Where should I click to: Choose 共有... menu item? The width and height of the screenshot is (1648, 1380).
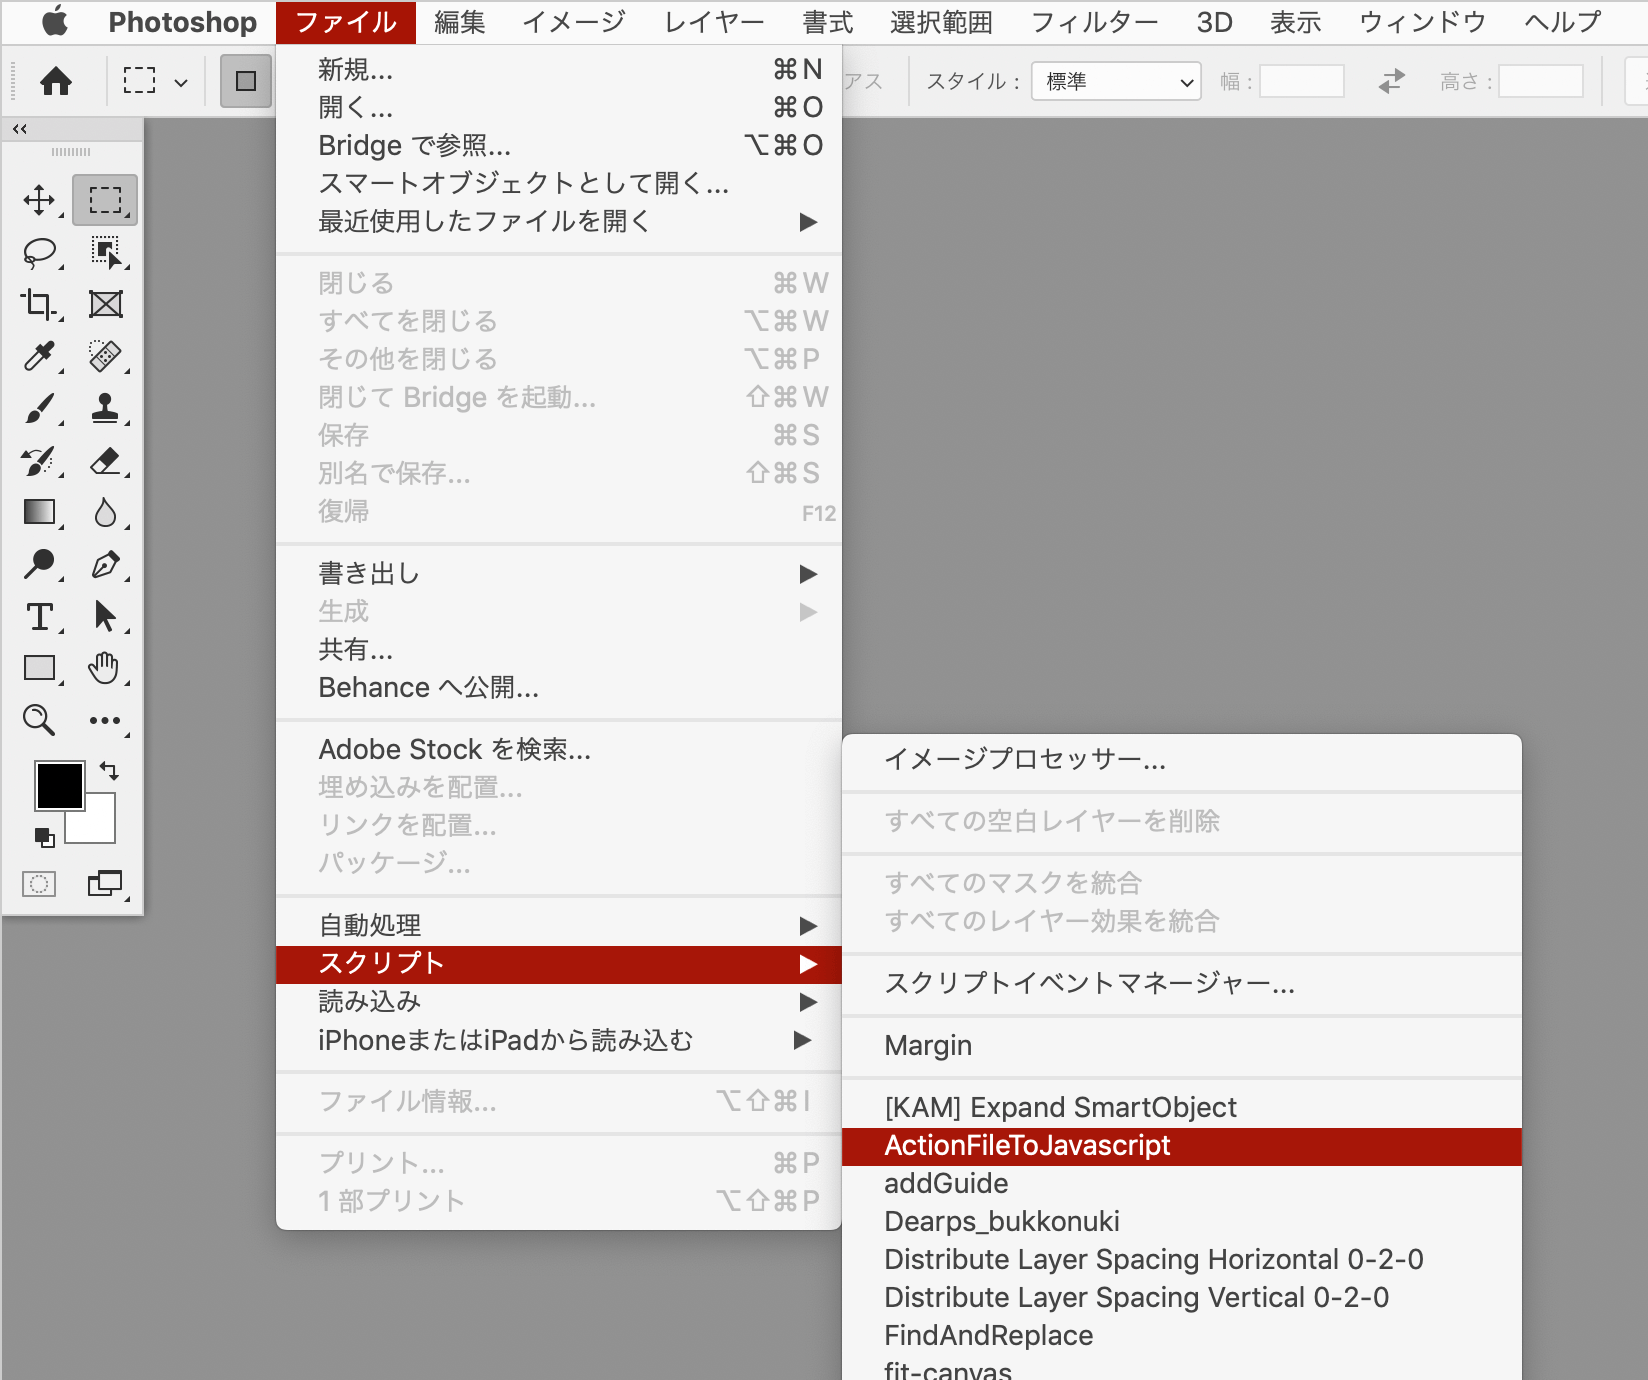click(559, 649)
